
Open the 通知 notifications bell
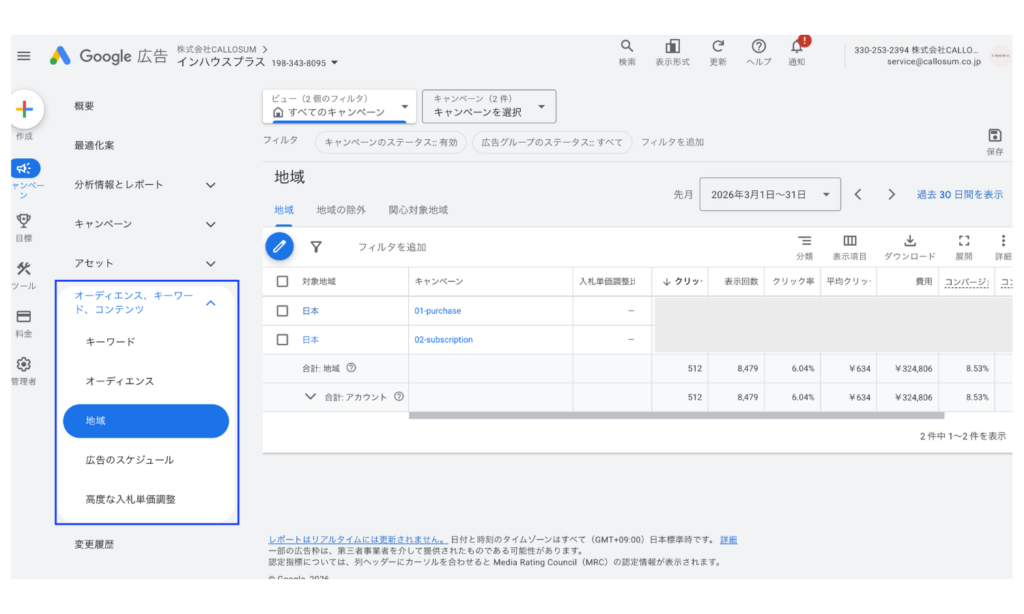pyautogui.click(x=797, y=47)
